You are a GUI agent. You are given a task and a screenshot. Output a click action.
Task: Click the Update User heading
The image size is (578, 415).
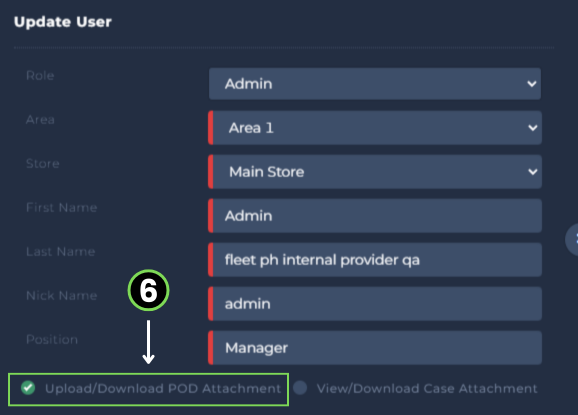(x=63, y=22)
